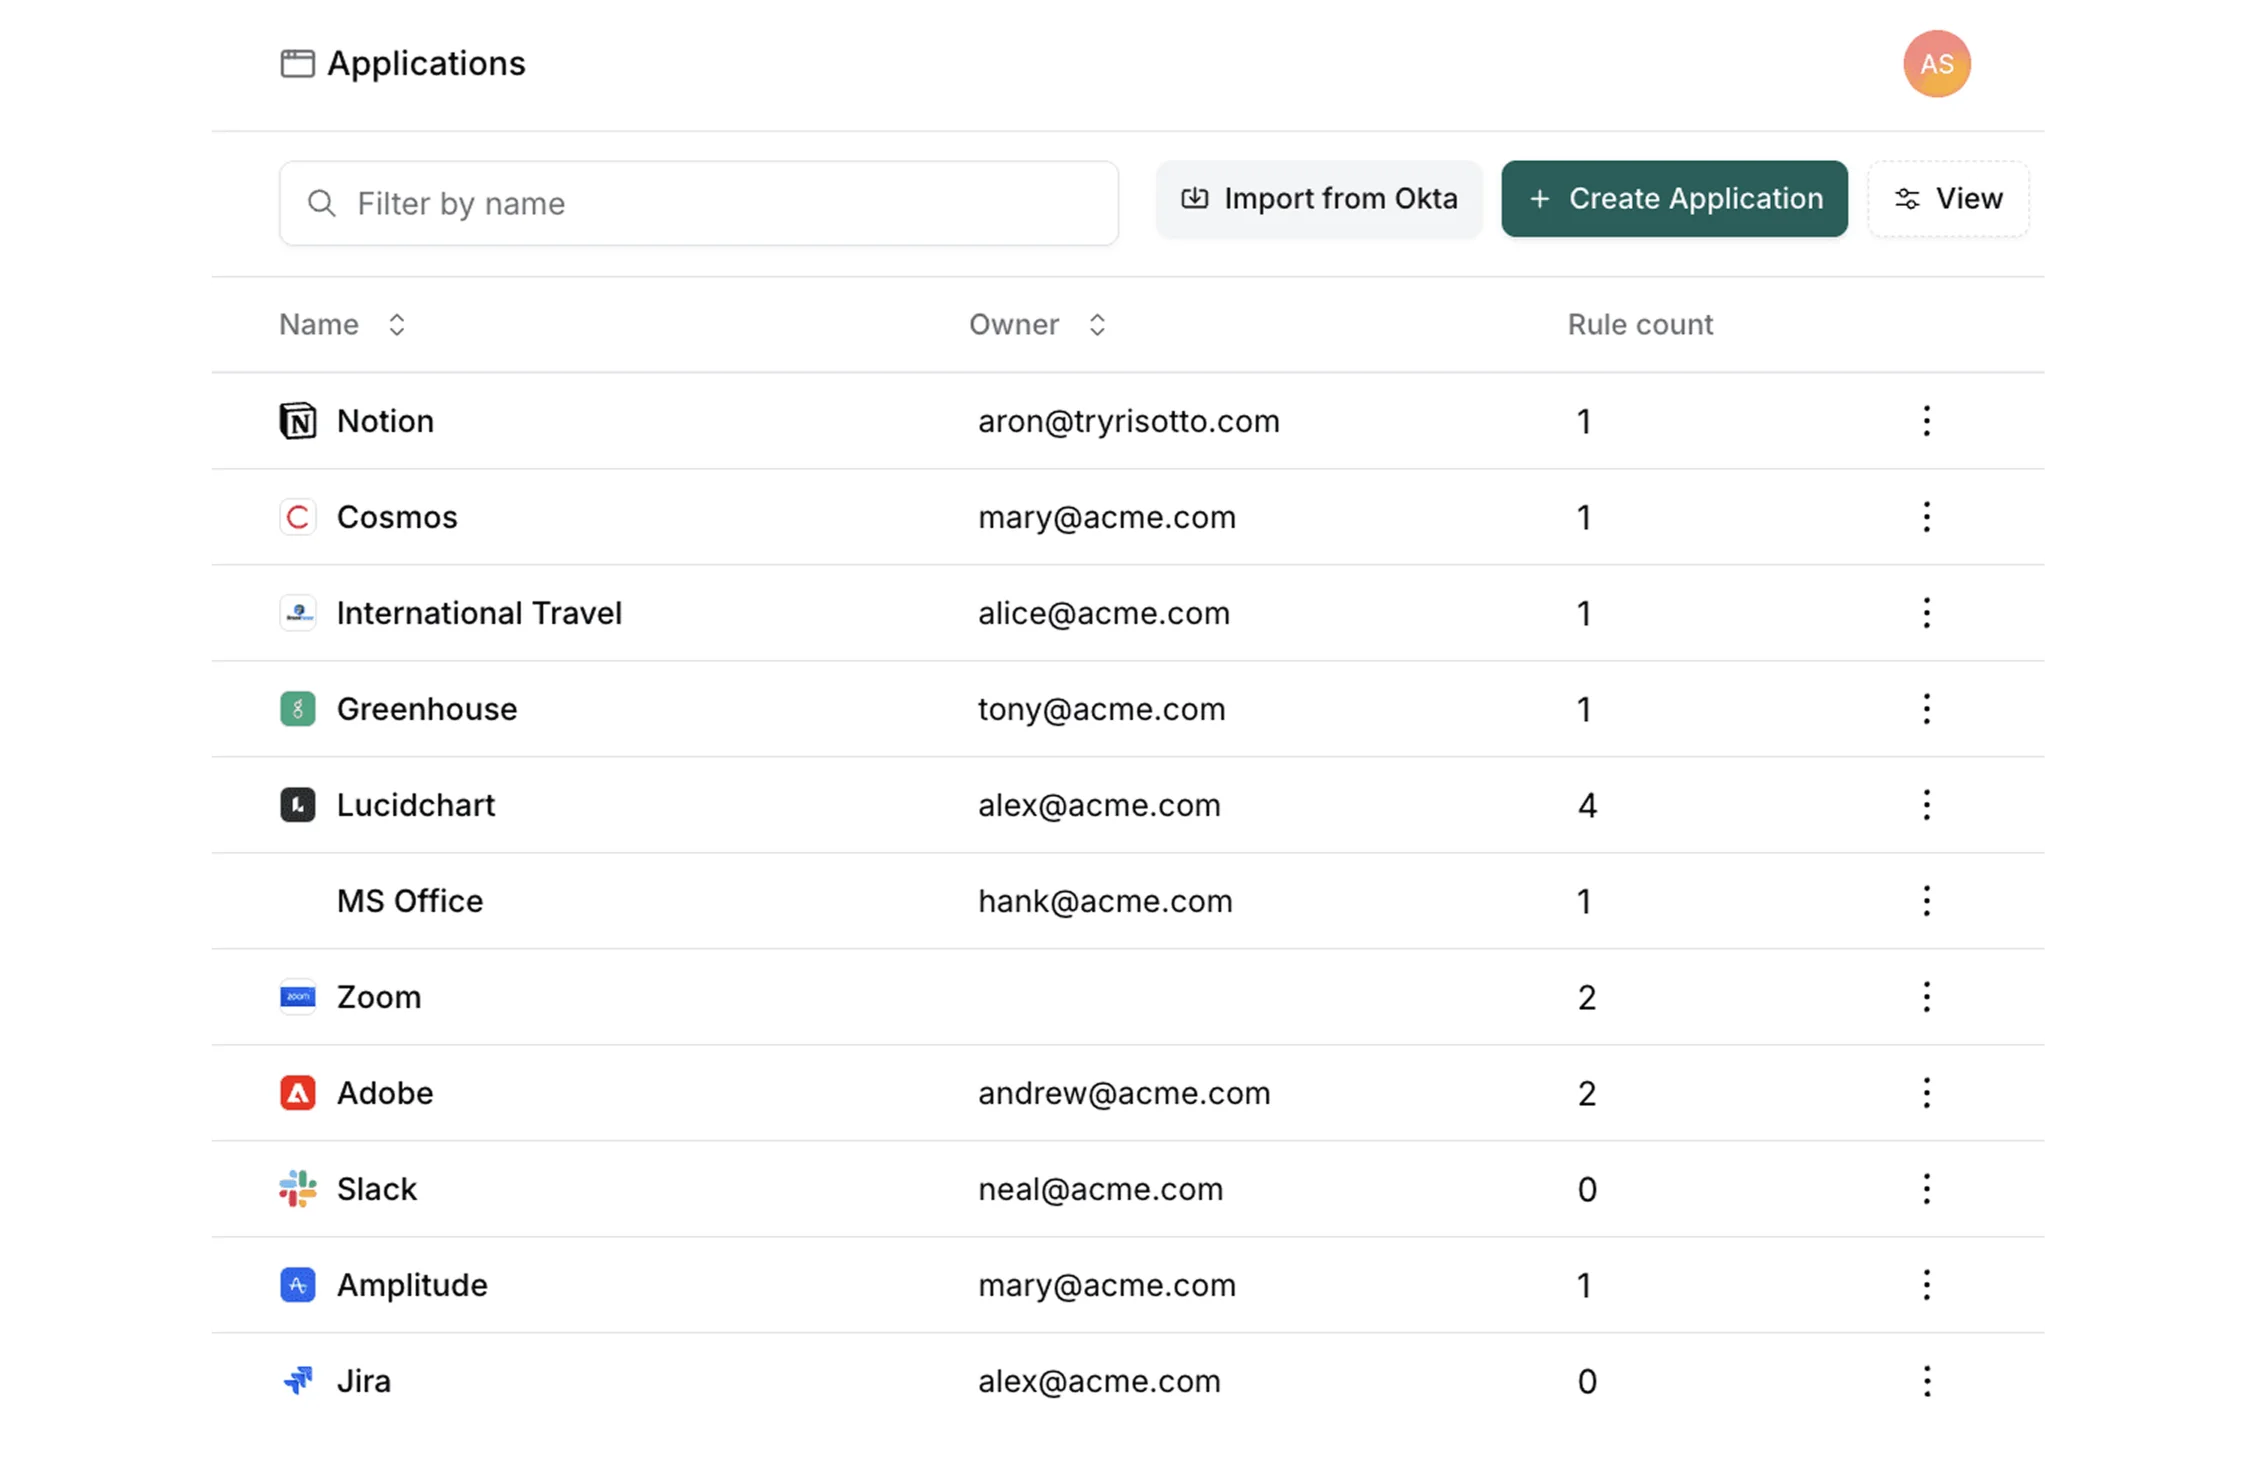Click the Lucidchart app icon
The height and width of the screenshot is (1473, 2255).
click(x=297, y=805)
